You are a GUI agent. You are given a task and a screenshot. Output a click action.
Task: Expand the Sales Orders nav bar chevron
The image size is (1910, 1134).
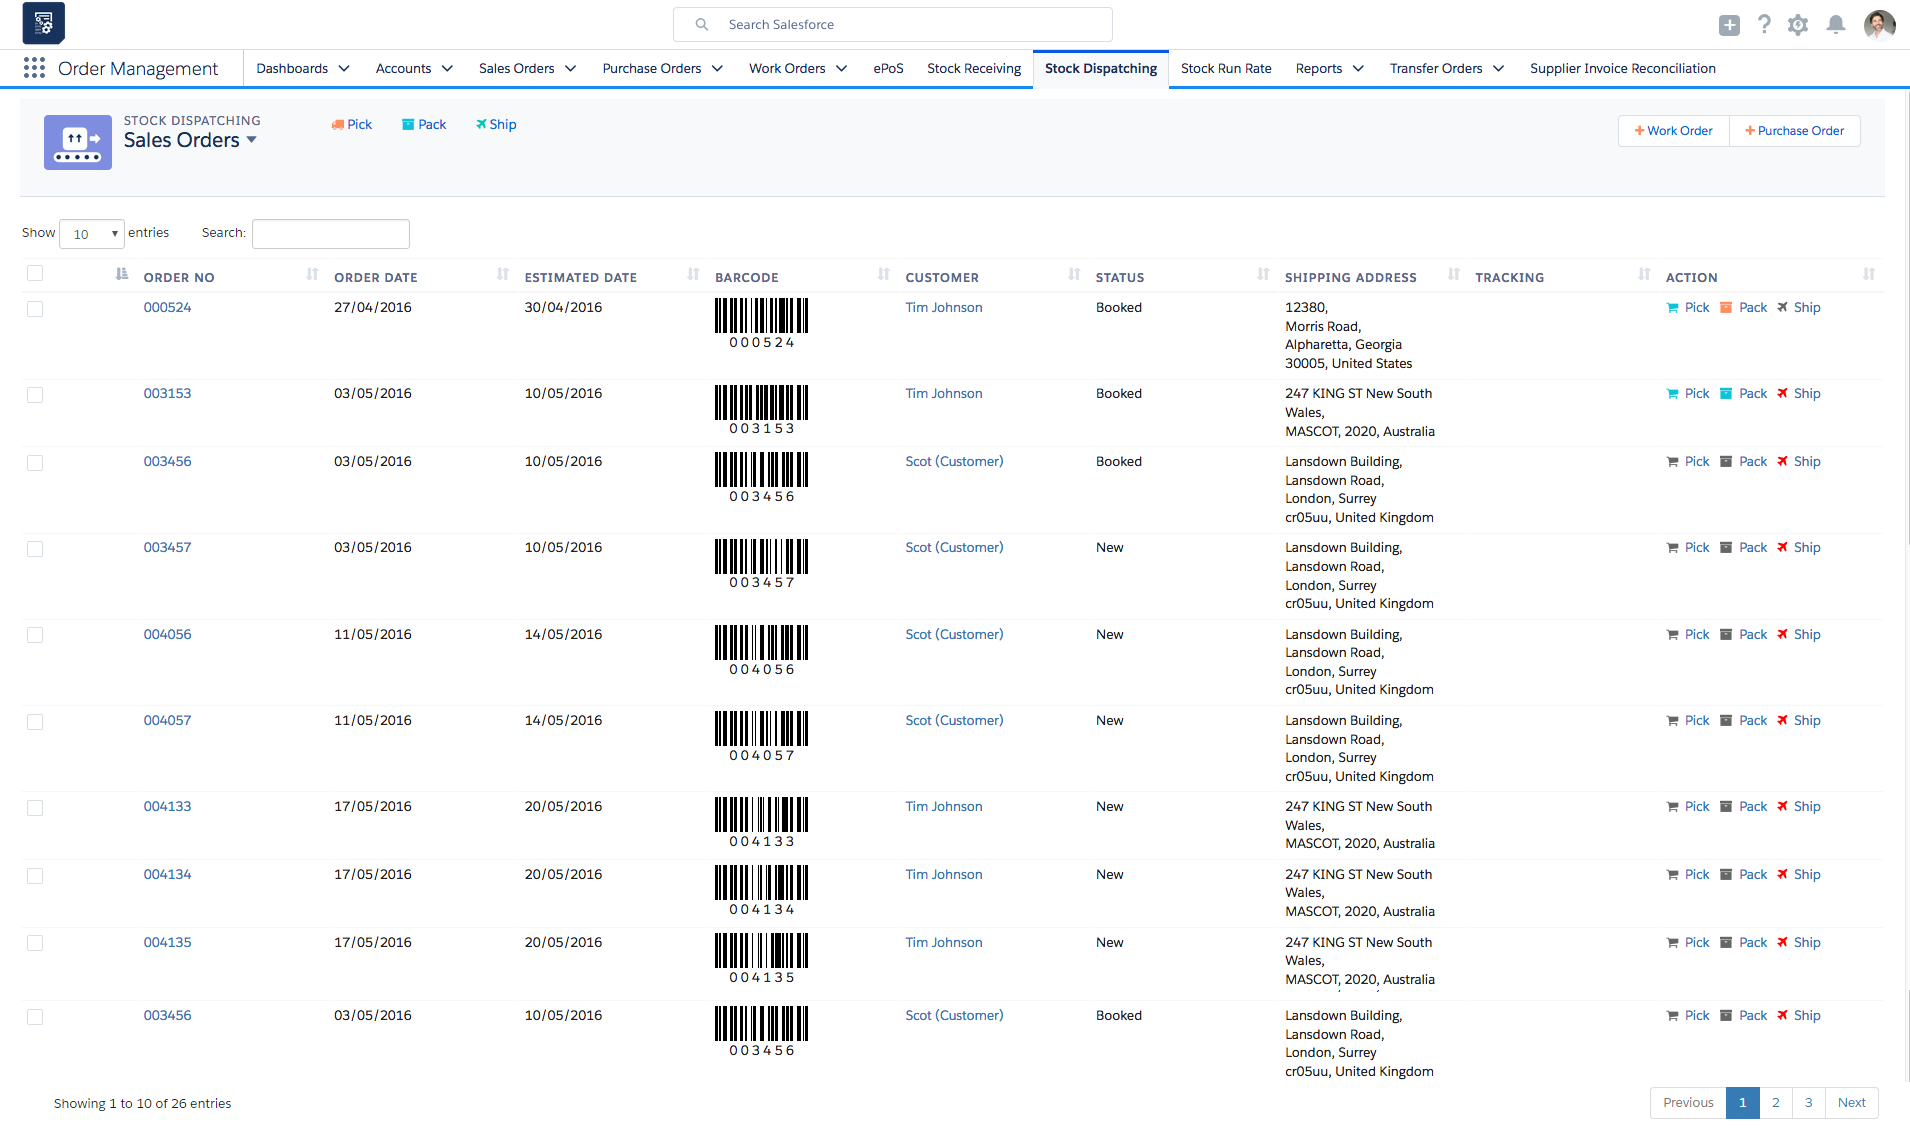(571, 69)
